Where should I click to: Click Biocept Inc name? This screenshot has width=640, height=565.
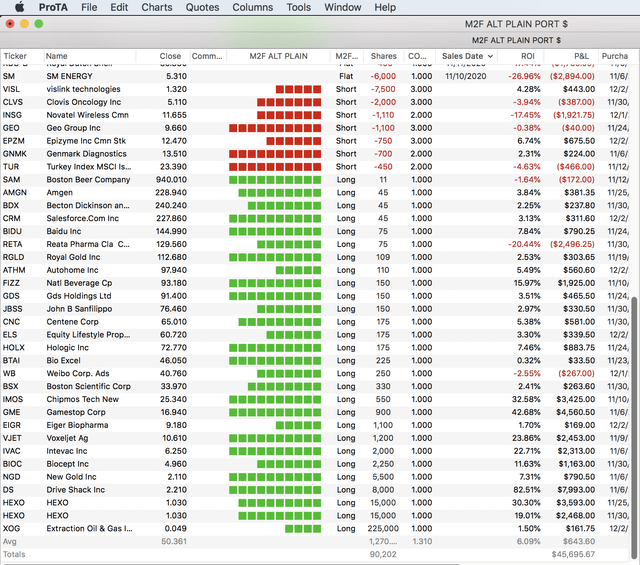click(x=67, y=464)
